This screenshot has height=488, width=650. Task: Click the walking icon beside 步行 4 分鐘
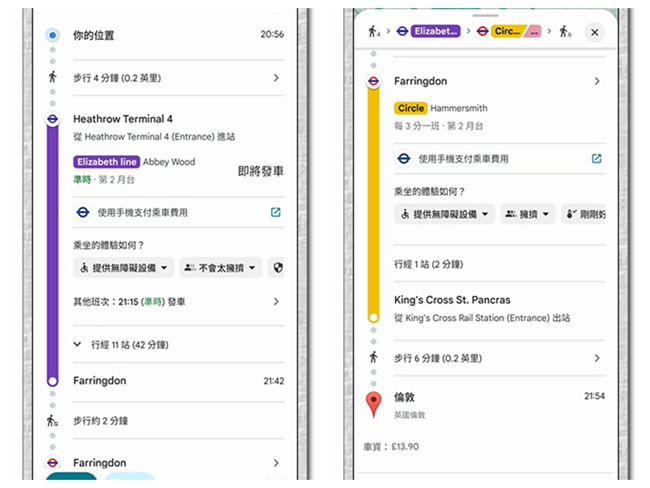point(53,77)
